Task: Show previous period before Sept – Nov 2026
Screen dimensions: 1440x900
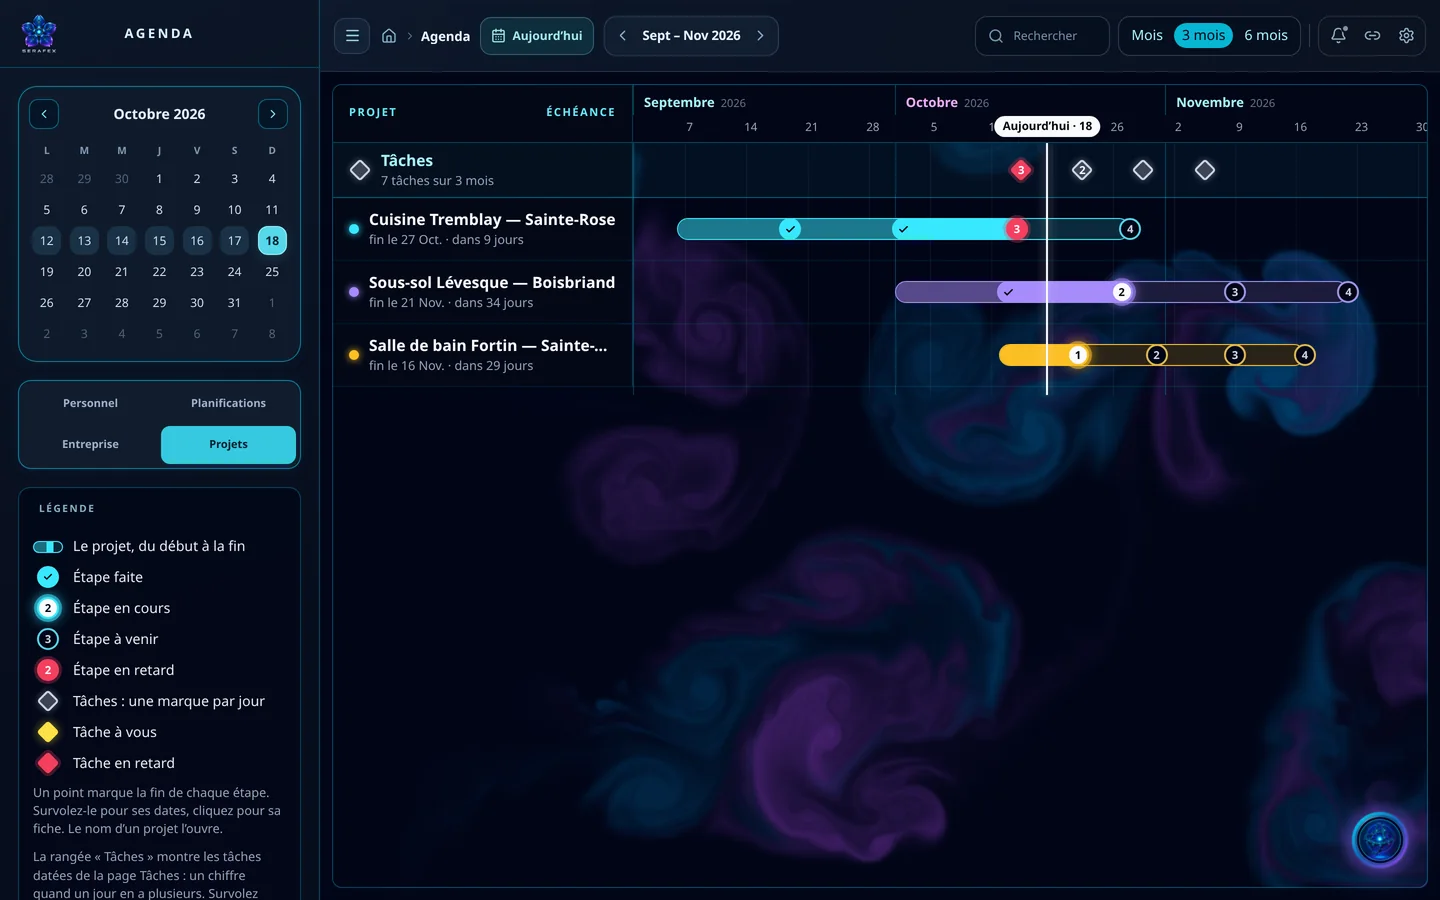Action: click(x=622, y=36)
